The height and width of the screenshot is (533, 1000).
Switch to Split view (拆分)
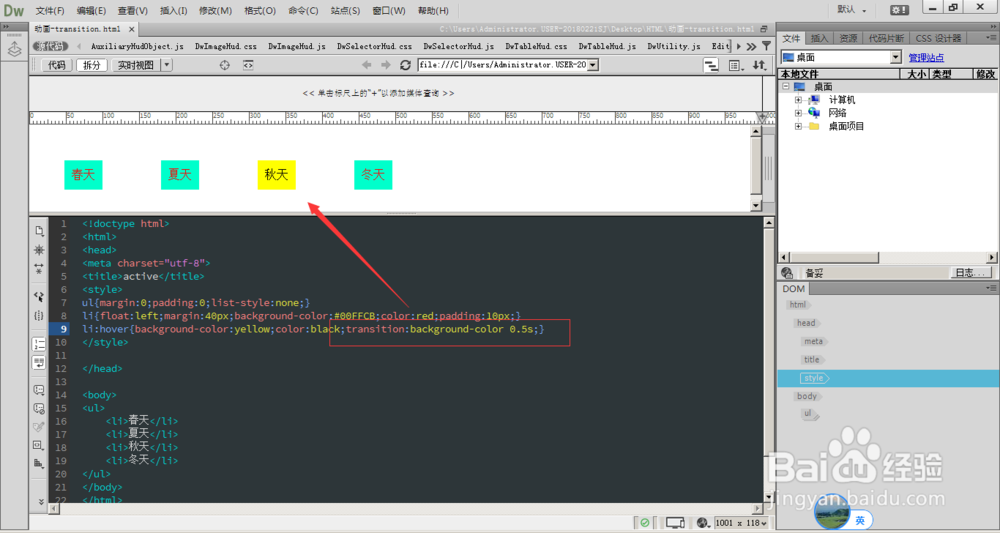pos(92,65)
